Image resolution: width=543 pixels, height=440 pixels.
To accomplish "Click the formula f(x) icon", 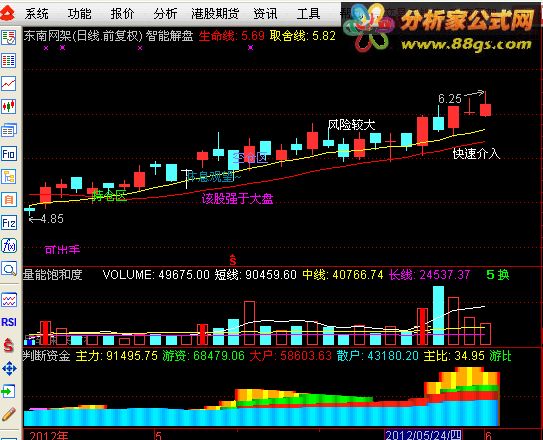I will coord(9,246).
